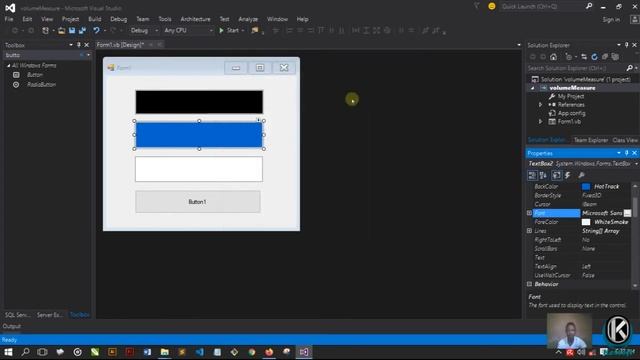Click the Font property ellipsis button
This screenshot has height=360, width=640.
point(627,213)
